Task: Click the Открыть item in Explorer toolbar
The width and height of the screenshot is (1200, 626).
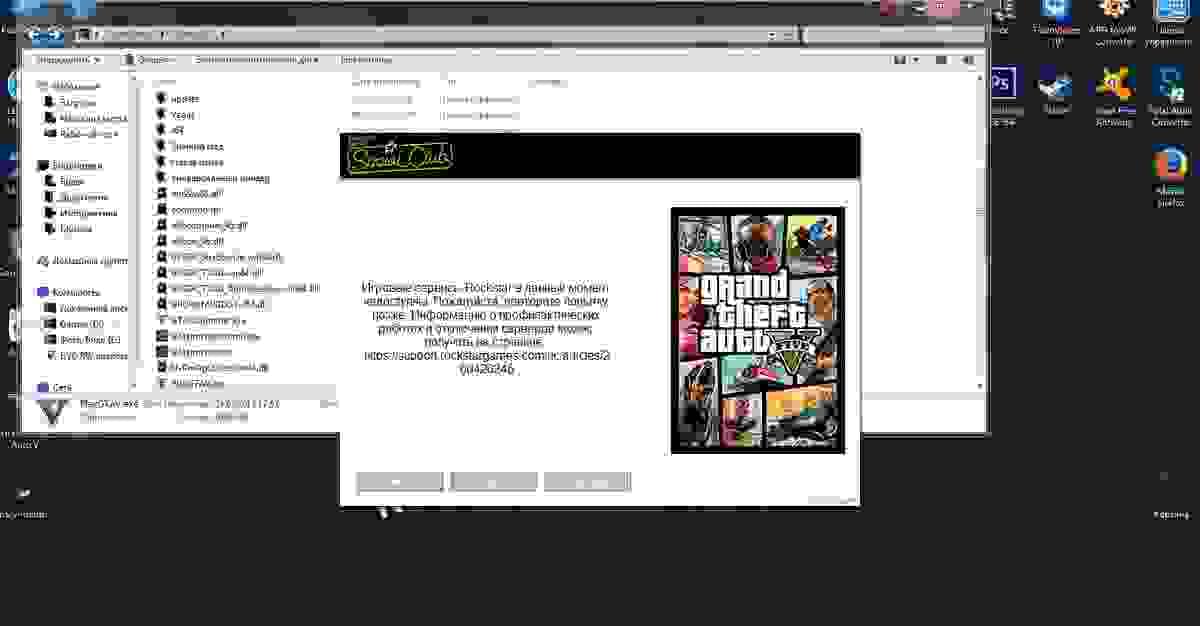Action: tap(151, 60)
